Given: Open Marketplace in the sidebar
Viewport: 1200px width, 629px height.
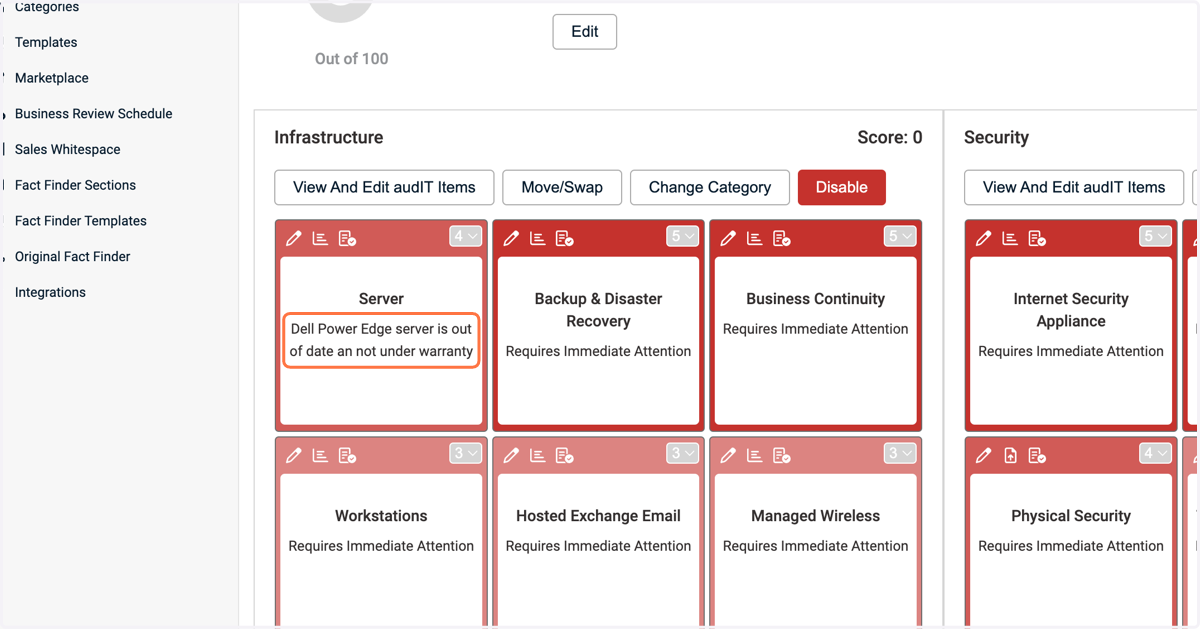Looking at the screenshot, I should tap(52, 78).
